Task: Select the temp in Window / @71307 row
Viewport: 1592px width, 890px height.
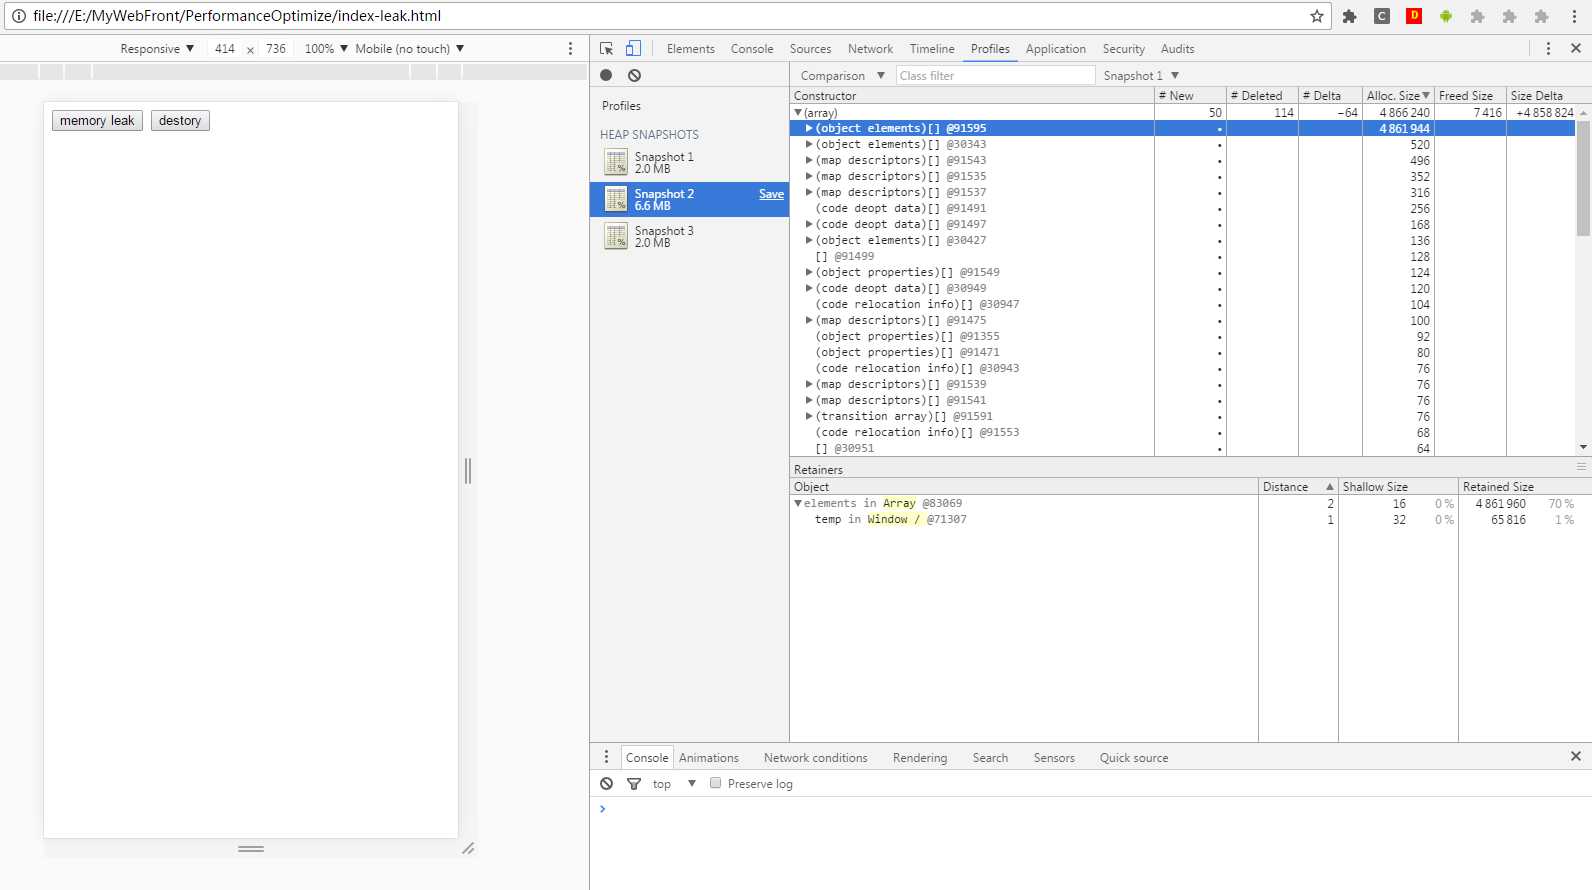Action: point(1190,519)
